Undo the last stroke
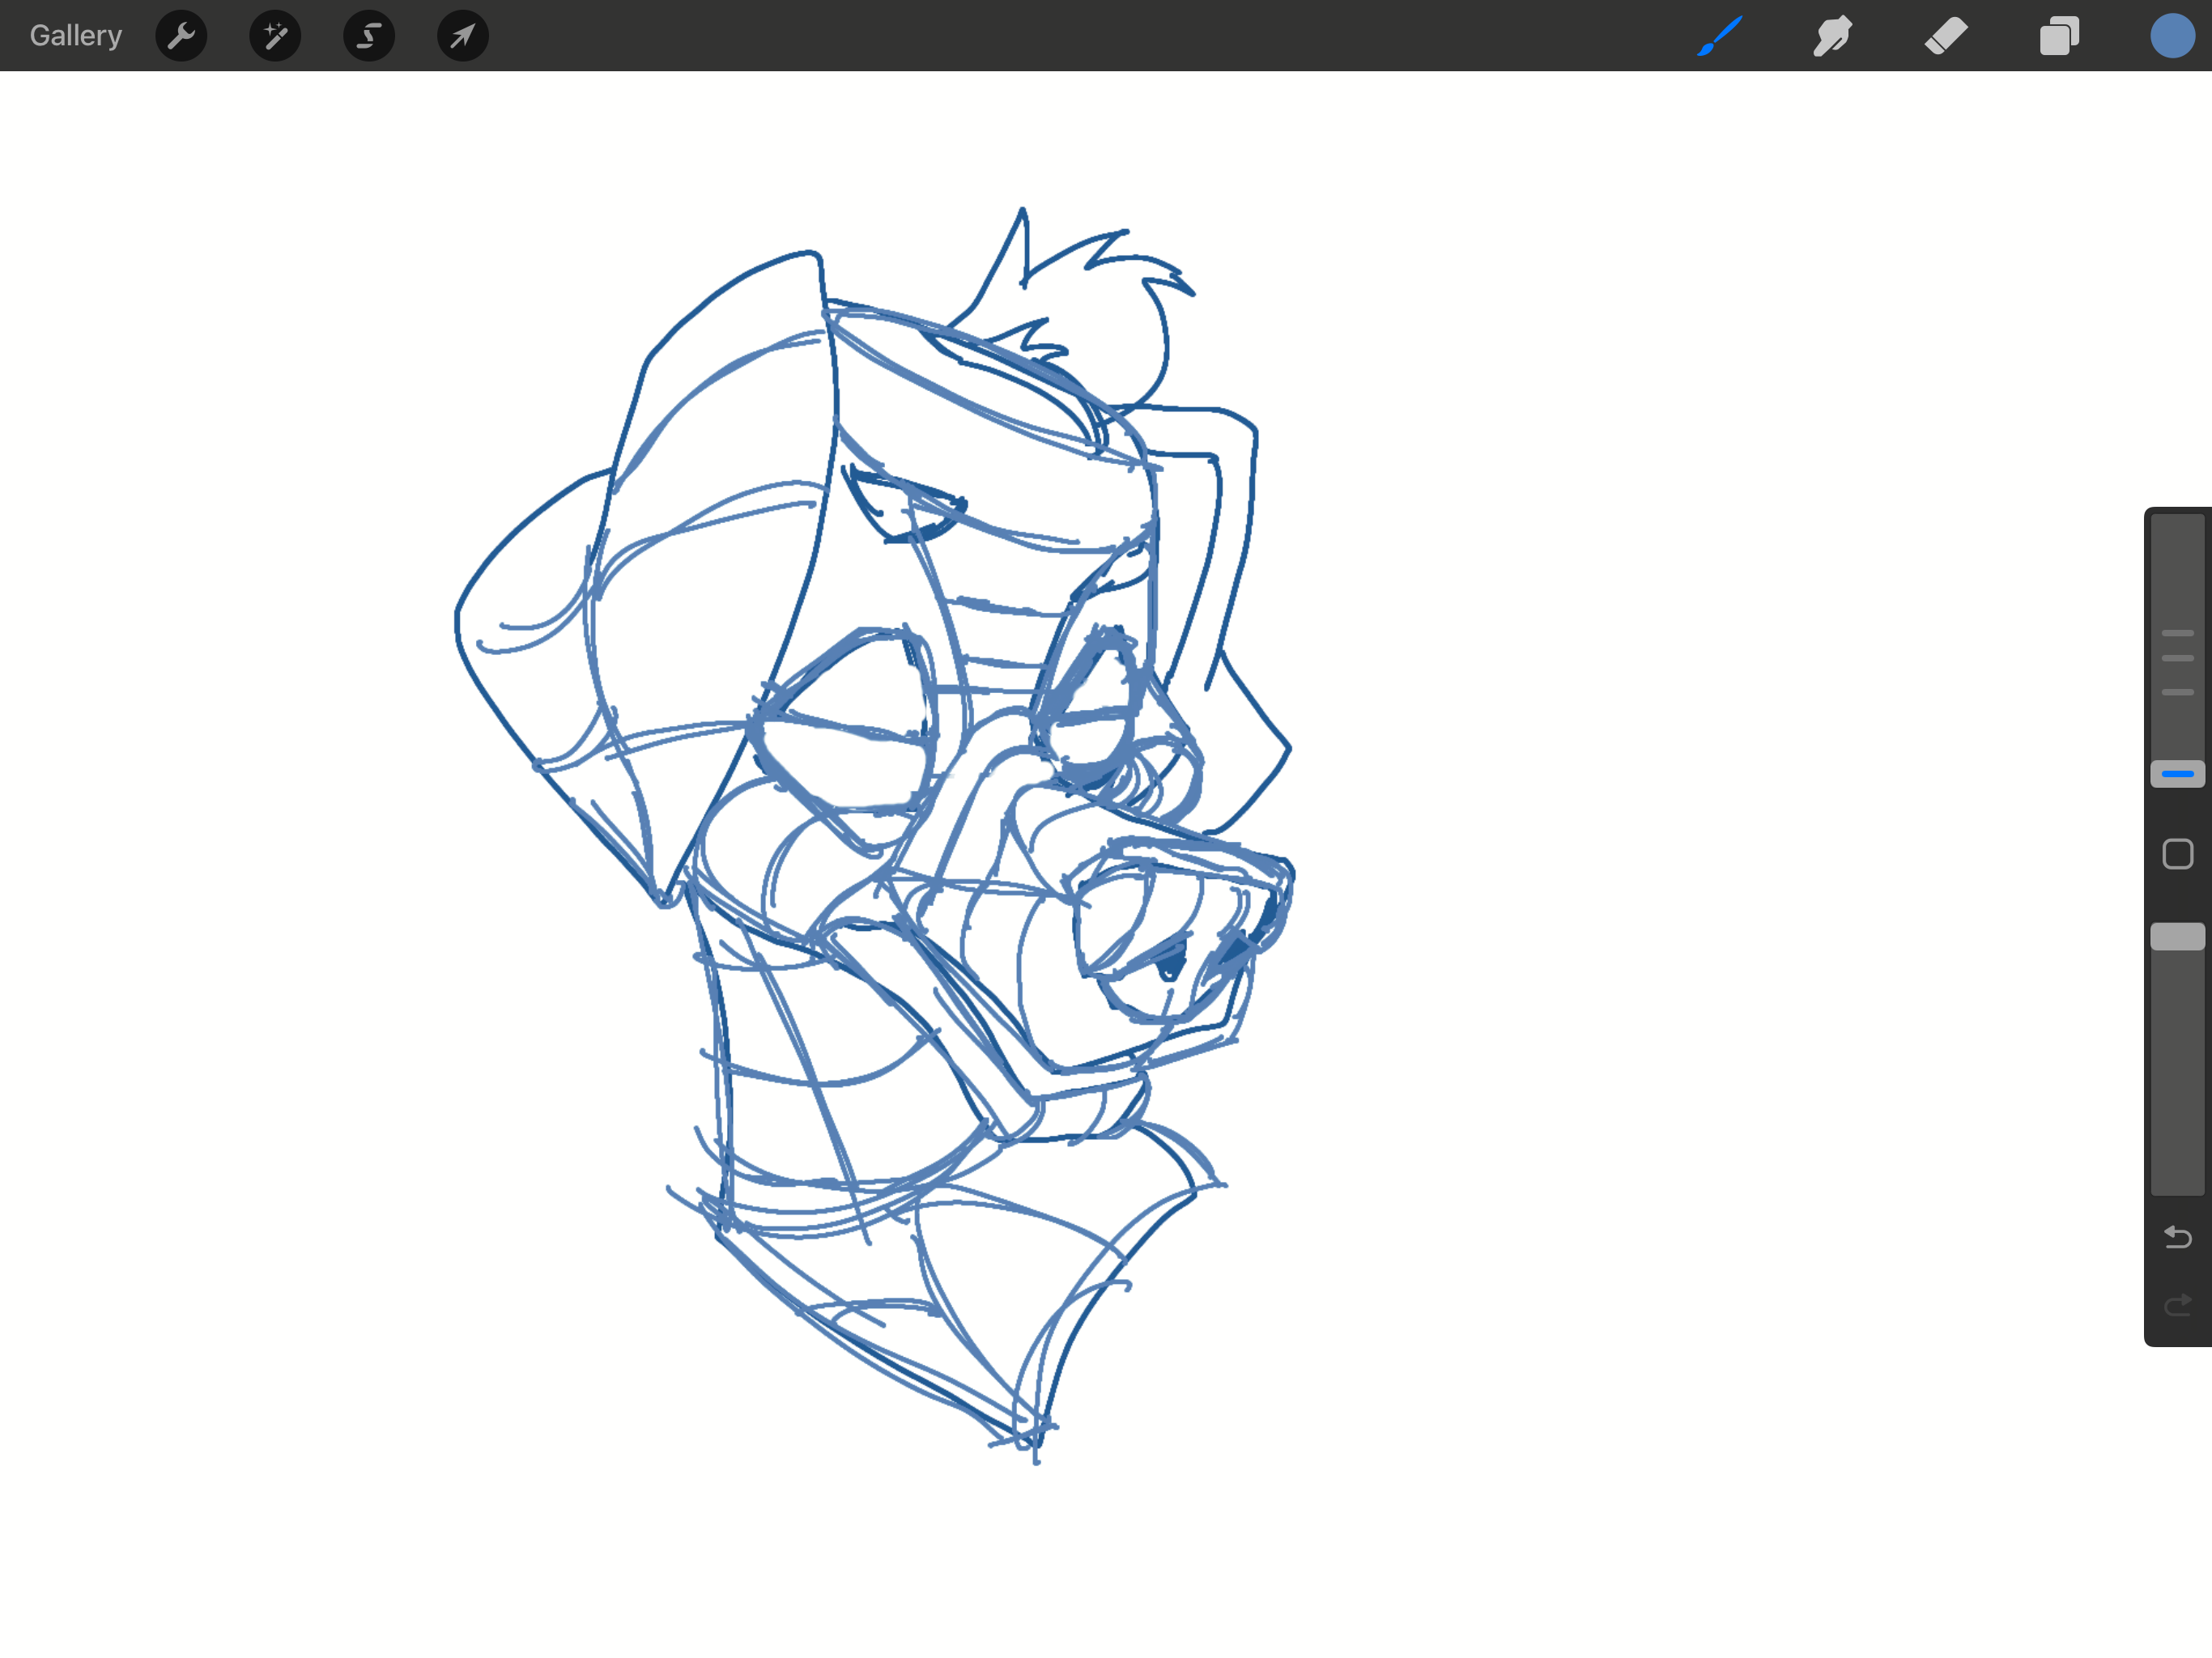Viewport: 2212px width, 1658px height. click(x=2177, y=1238)
